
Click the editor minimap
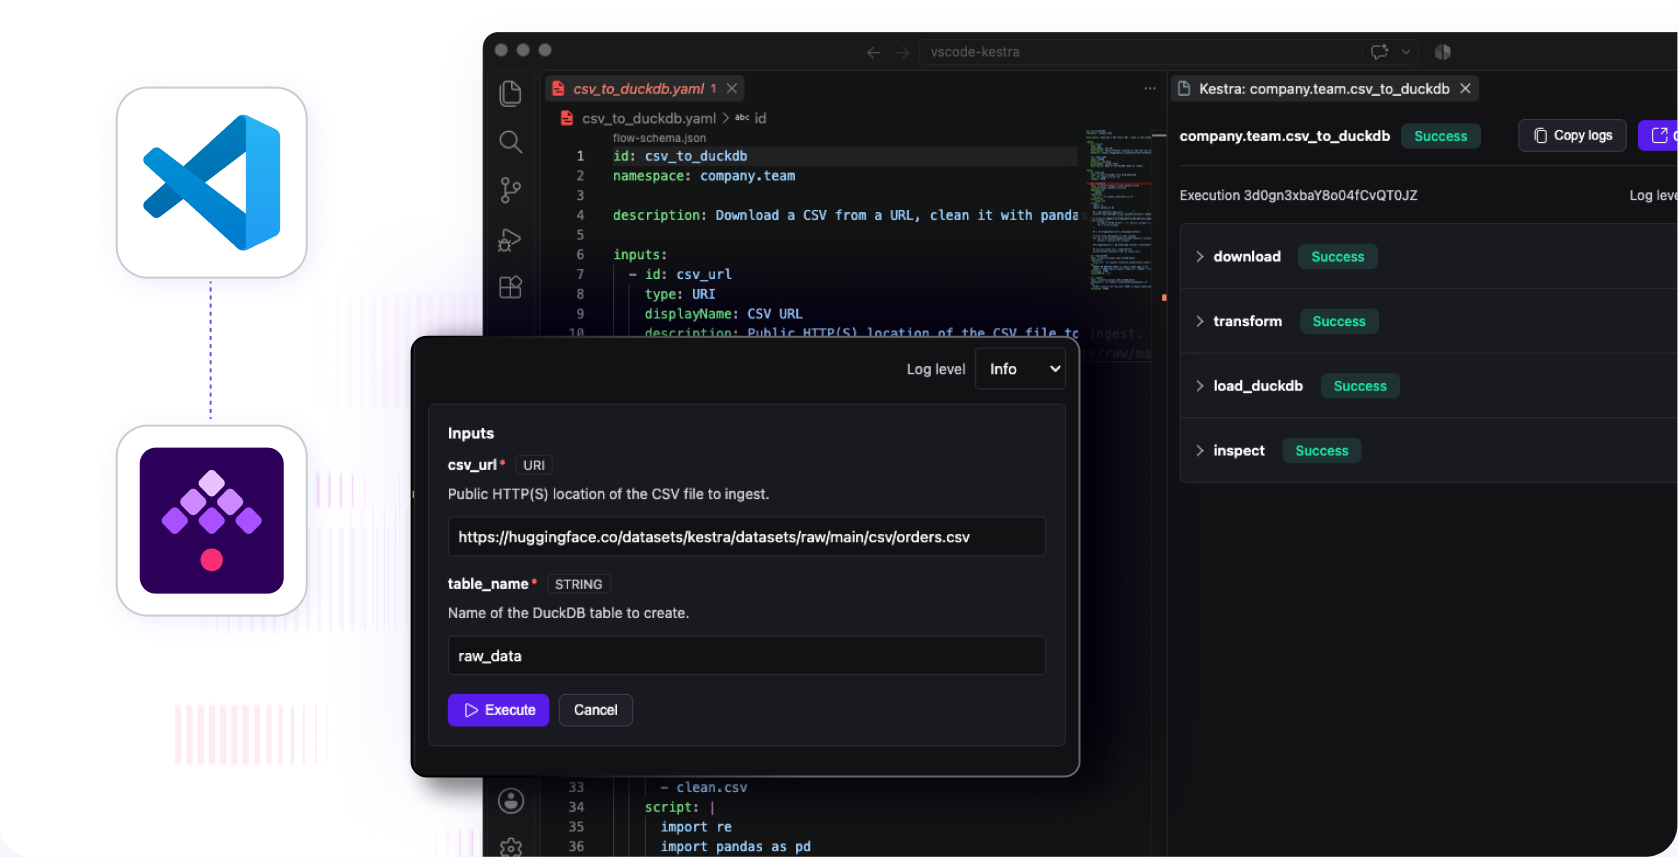(1118, 210)
